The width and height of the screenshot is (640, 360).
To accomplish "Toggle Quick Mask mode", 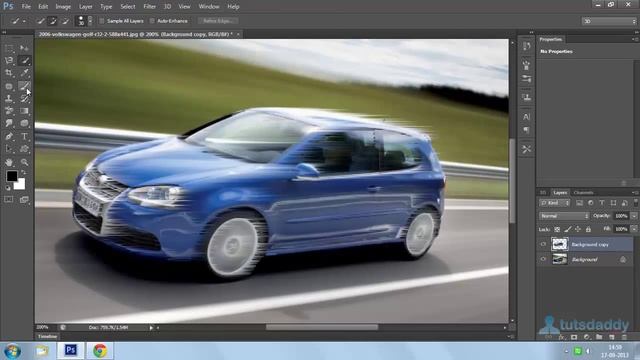I will click(9, 200).
